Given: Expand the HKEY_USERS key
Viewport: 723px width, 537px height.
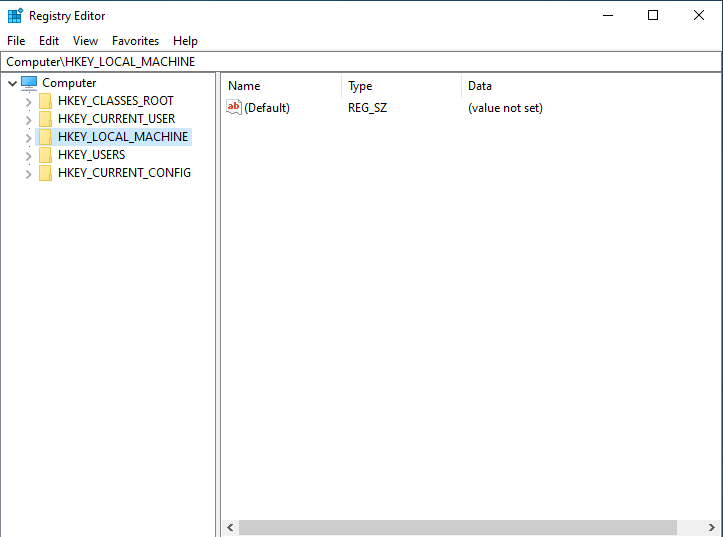Looking at the screenshot, I should tap(29, 156).
